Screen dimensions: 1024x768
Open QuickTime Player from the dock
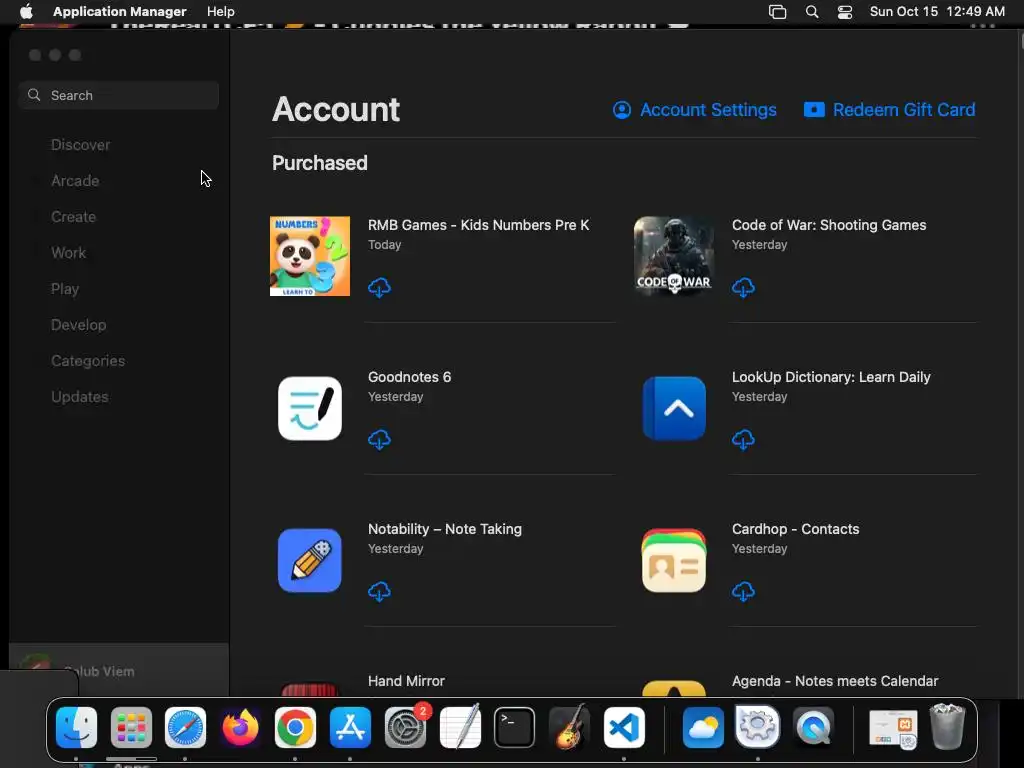tap(813, 727)
